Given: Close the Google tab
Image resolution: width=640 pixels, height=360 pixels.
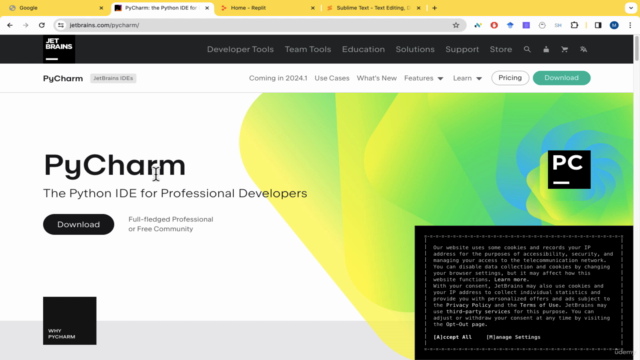Looking at the screenshot, I should [101, 8].
